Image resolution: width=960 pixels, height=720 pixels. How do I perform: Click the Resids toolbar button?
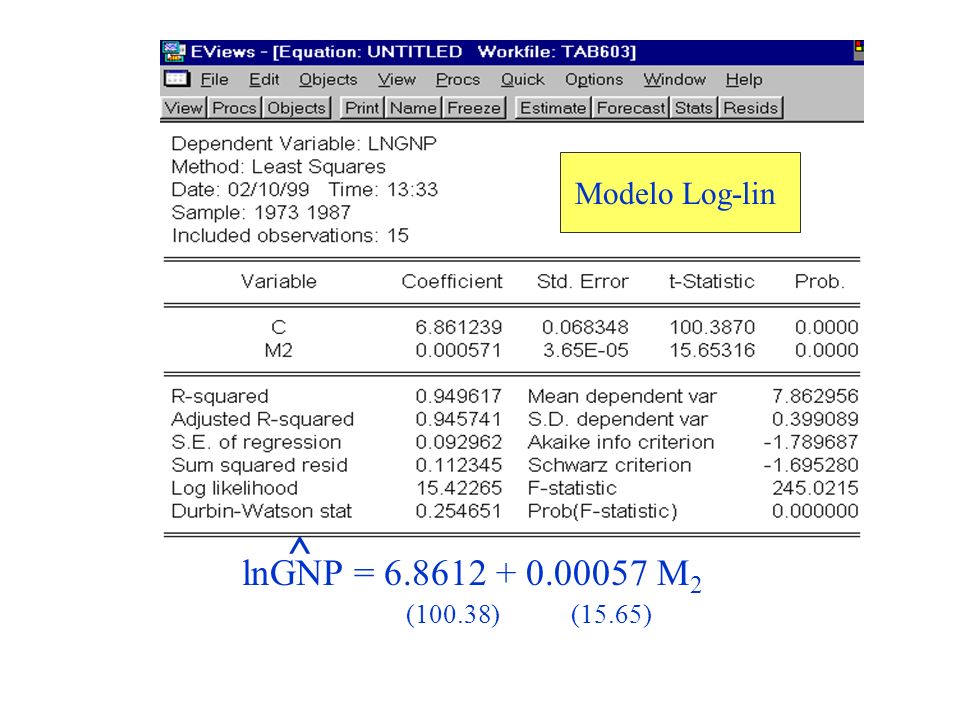[x=751, y=108]
